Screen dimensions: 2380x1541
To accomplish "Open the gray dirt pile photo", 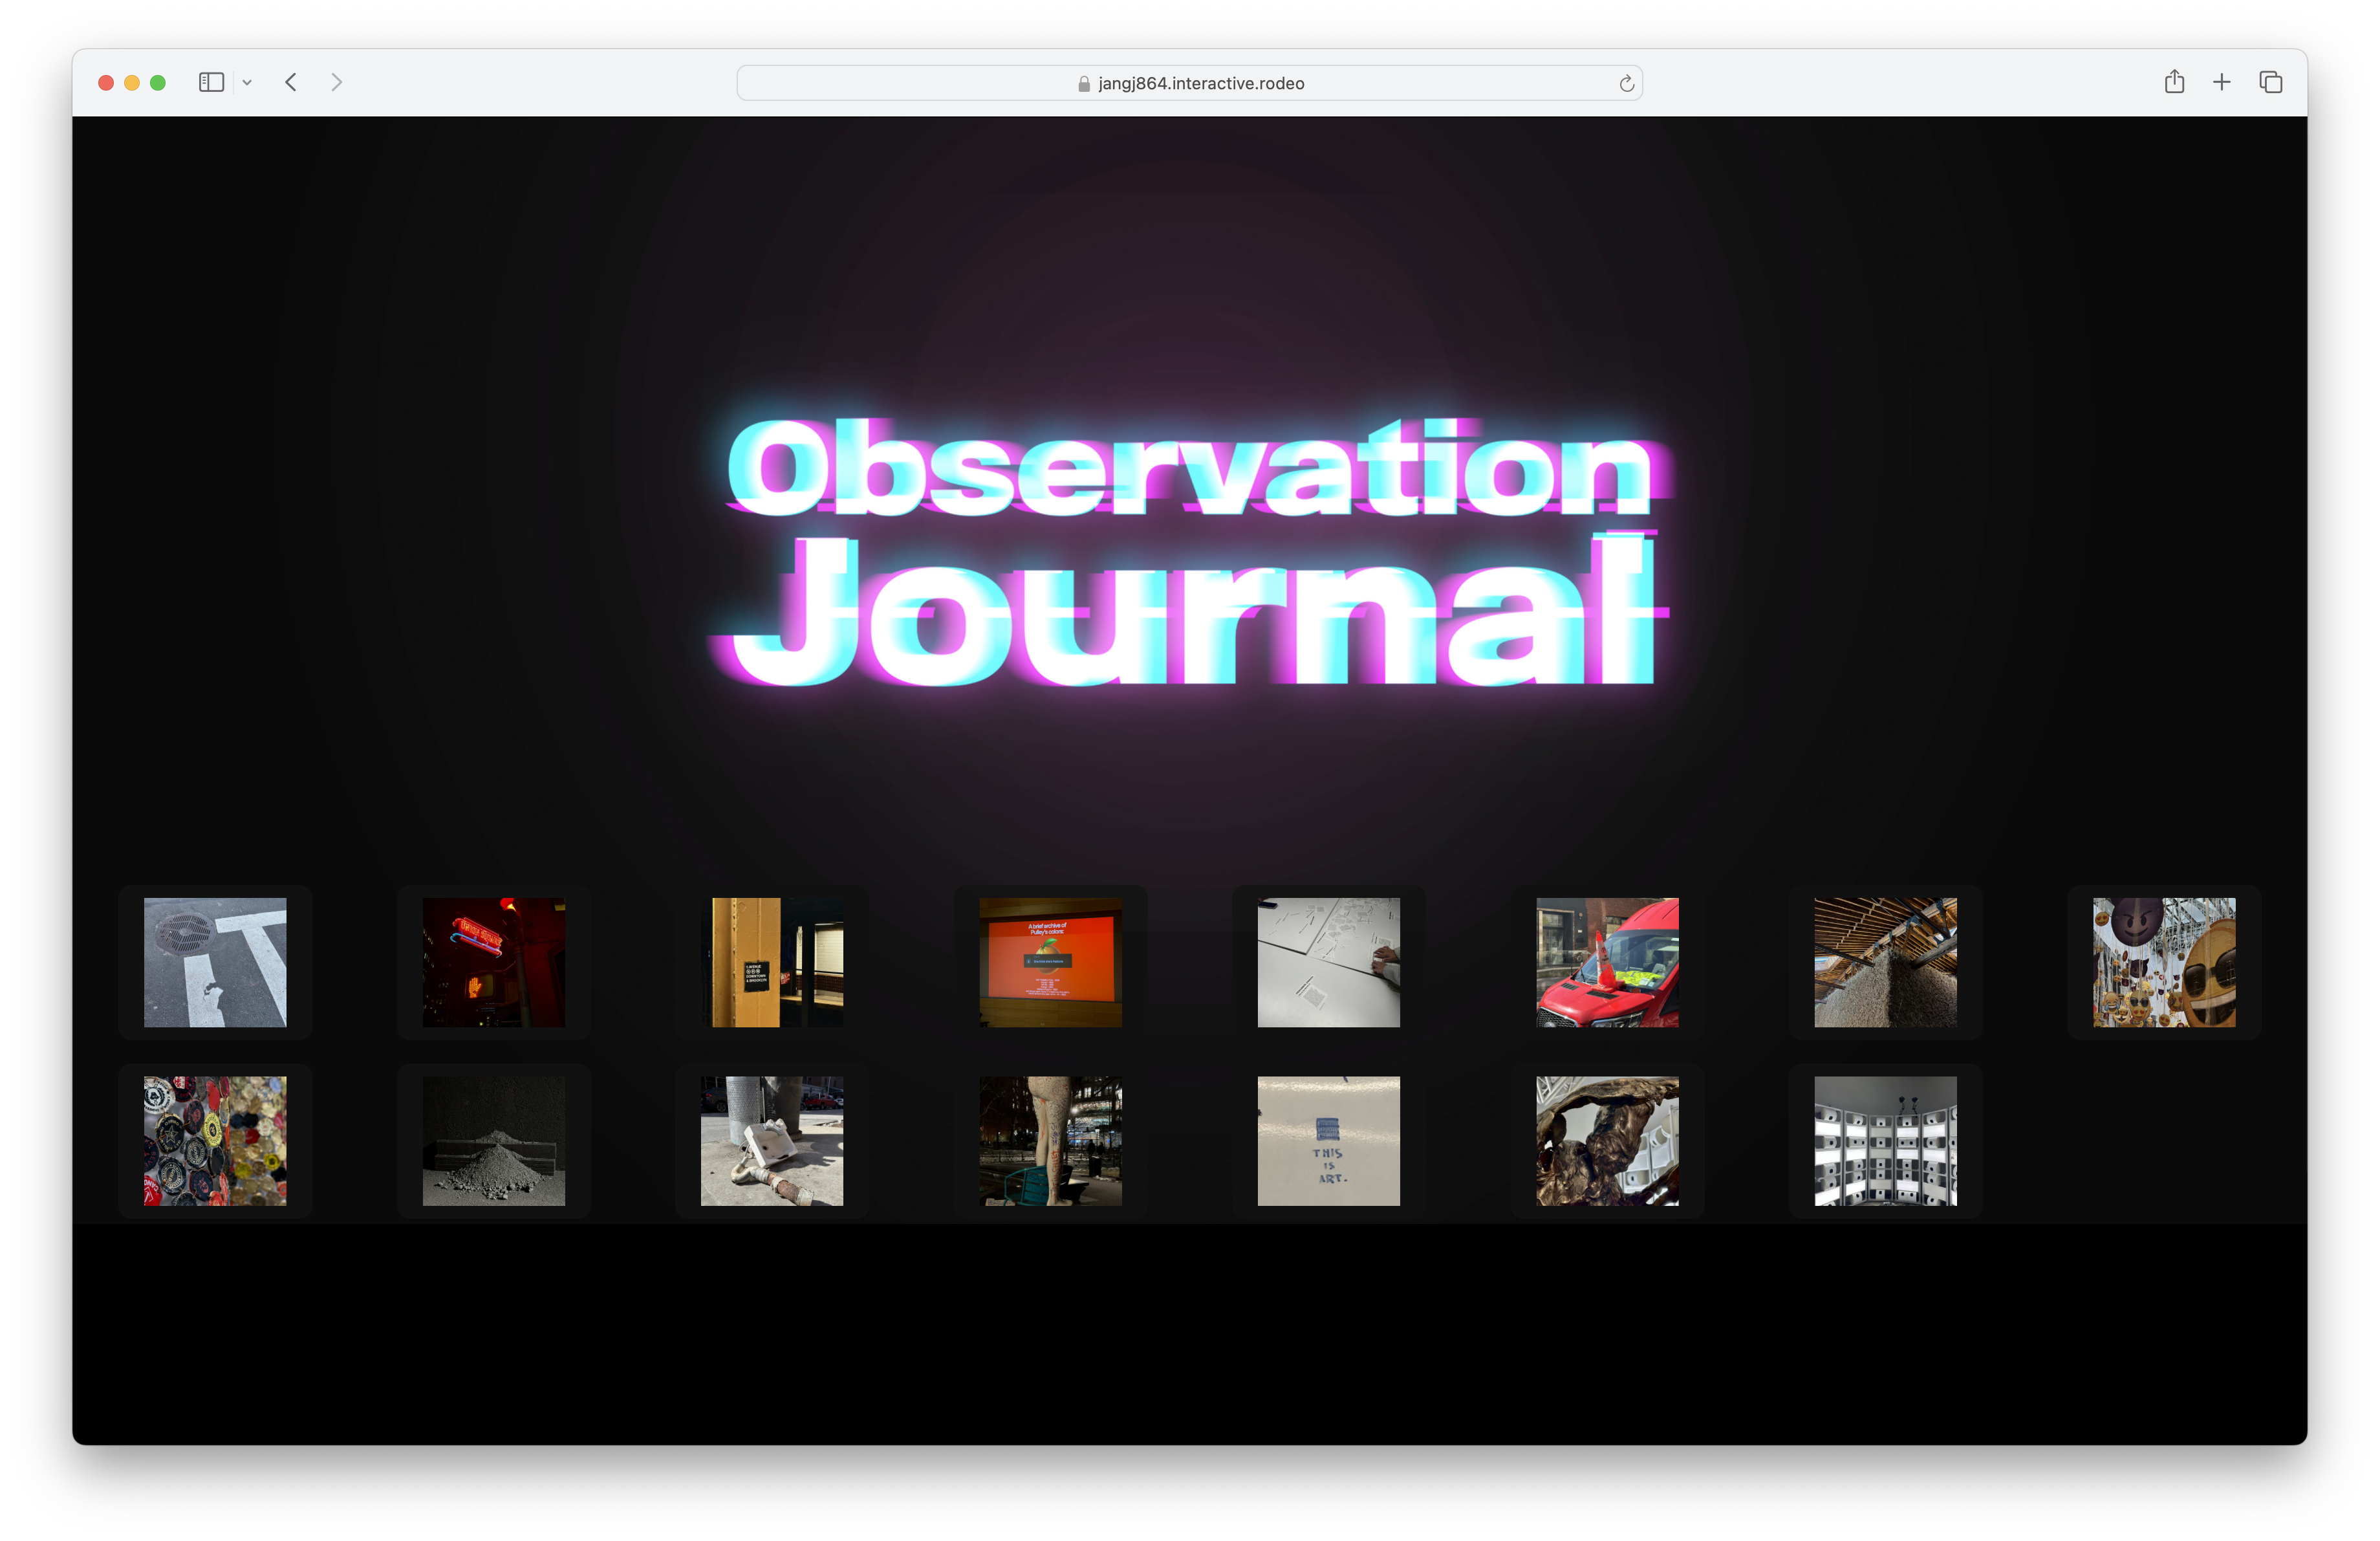I will pyautogui.click(x=493, y=1140).
